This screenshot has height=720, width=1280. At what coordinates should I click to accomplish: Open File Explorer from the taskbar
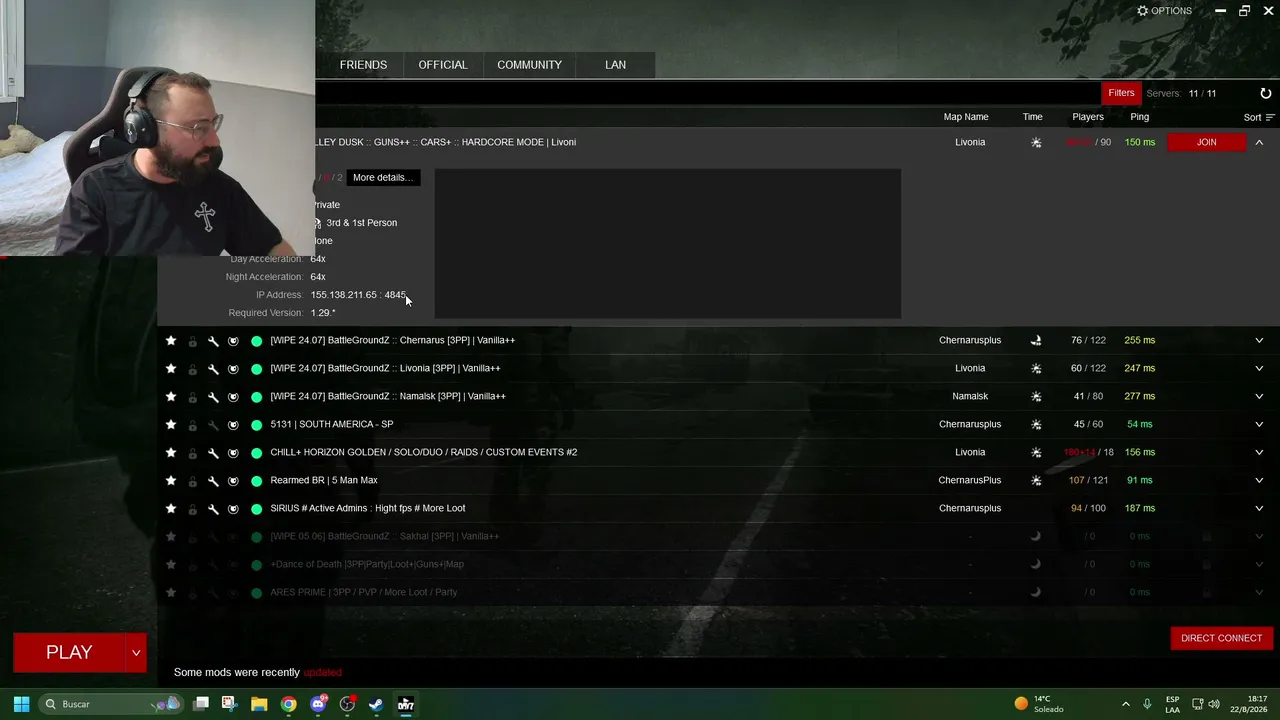259,704
